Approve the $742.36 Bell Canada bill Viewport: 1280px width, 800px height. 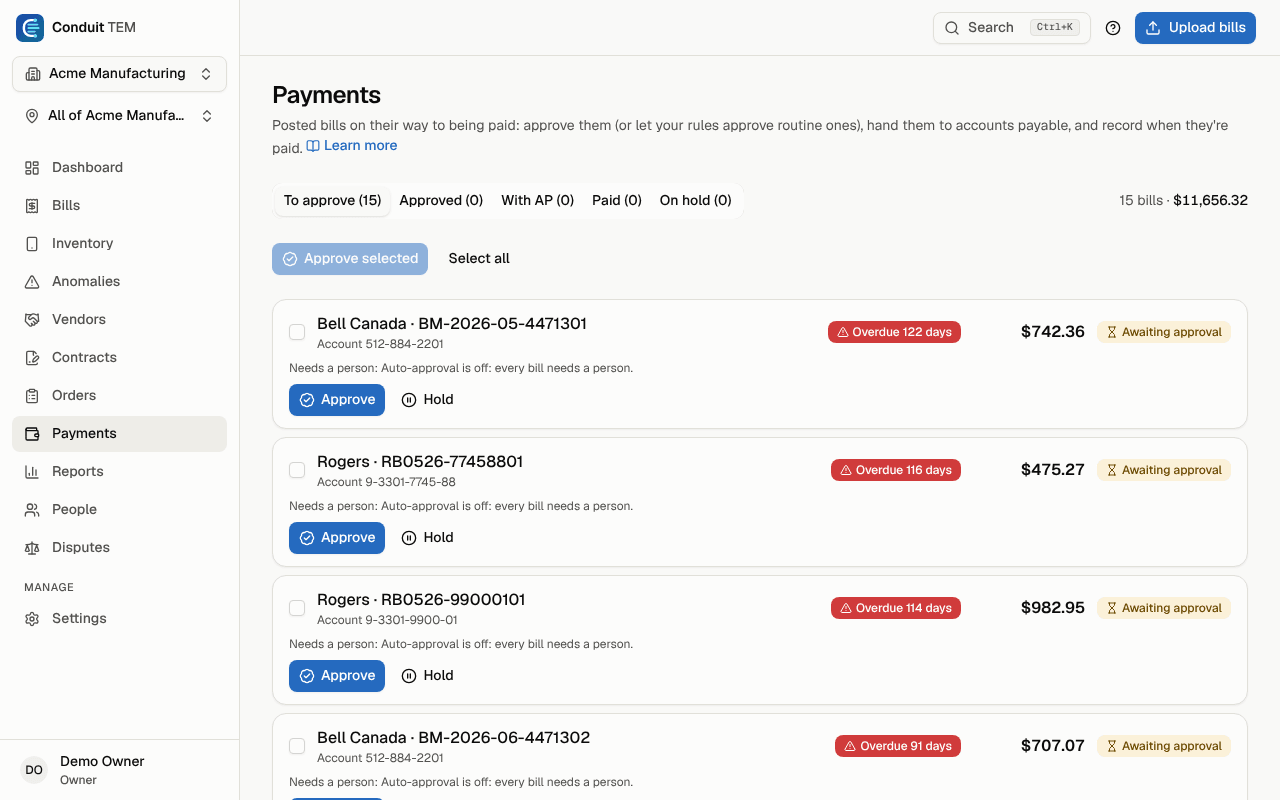coord(337,400)
